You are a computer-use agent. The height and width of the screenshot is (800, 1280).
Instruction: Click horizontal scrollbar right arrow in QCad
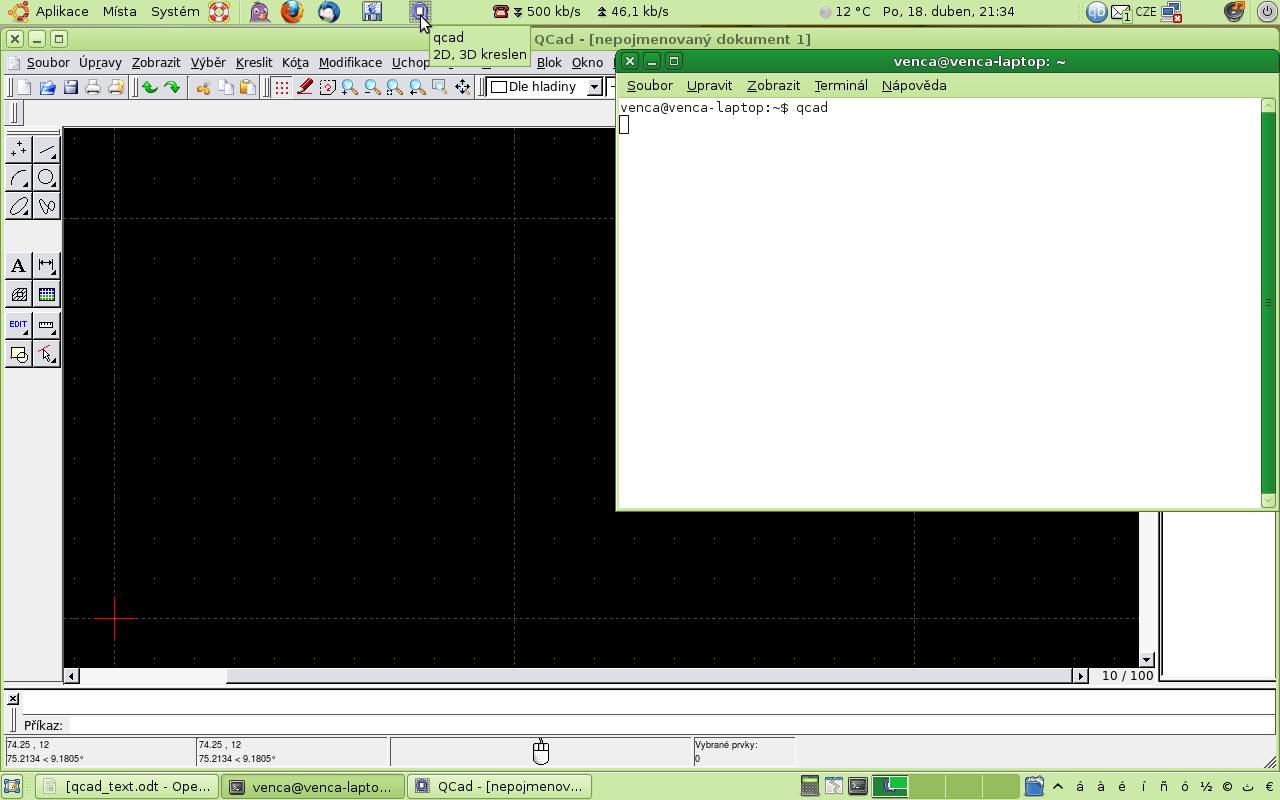tap(1080, 676)
